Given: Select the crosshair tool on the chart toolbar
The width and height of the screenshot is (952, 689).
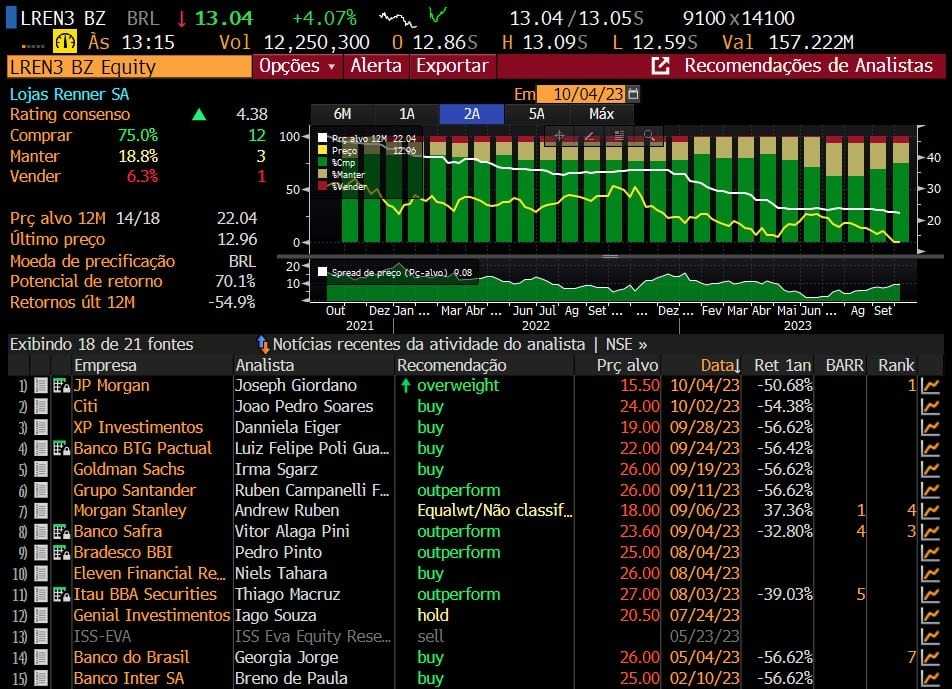Looking at the screenshot, I should point(559,135).
